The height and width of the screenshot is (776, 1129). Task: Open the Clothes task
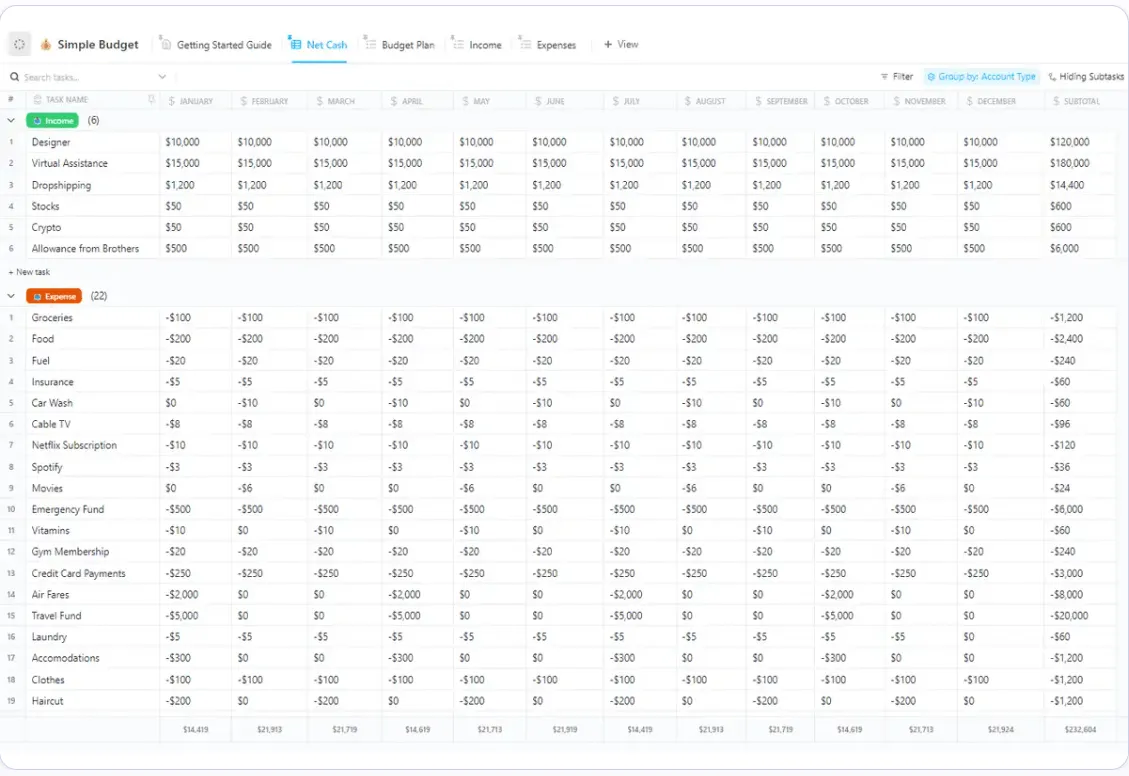(x=48, y=680)
